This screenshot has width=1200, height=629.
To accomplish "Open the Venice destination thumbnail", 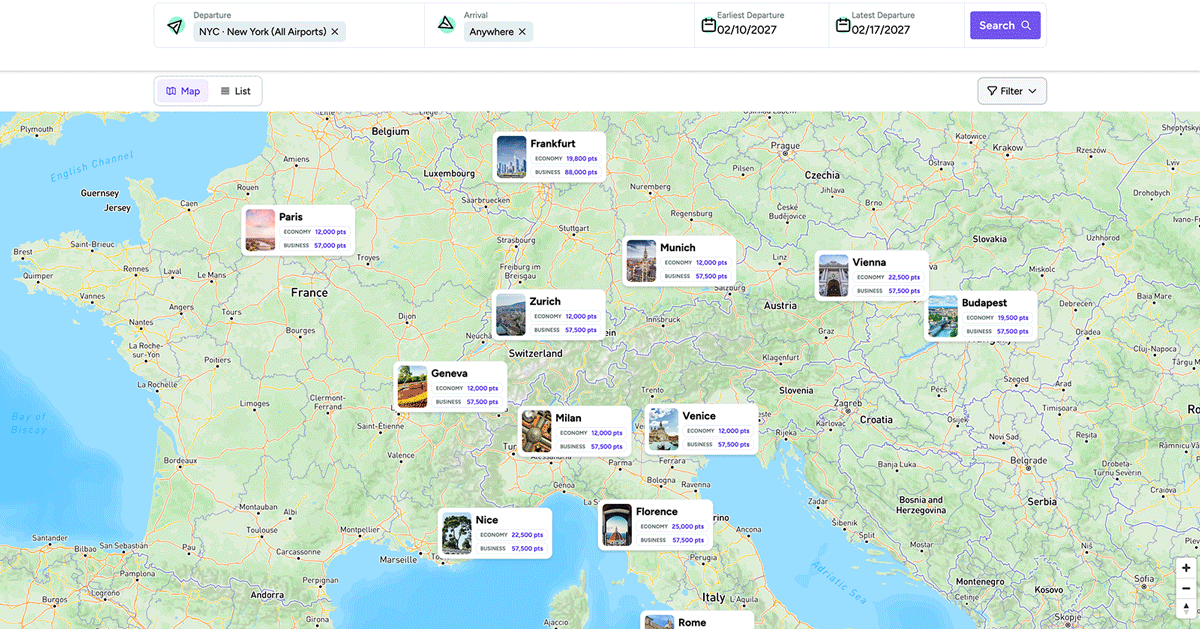I will pyautogui.click(x=663, y=429).
